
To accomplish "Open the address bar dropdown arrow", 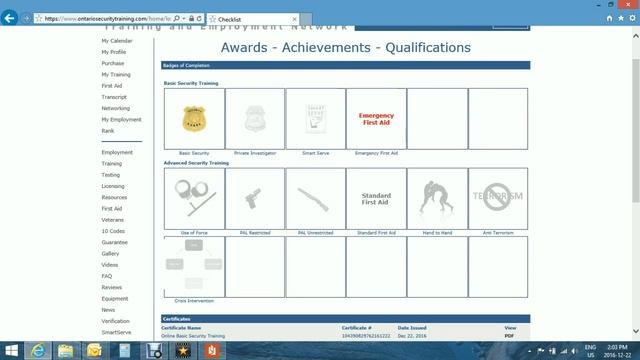I will [x=184, y=18].
